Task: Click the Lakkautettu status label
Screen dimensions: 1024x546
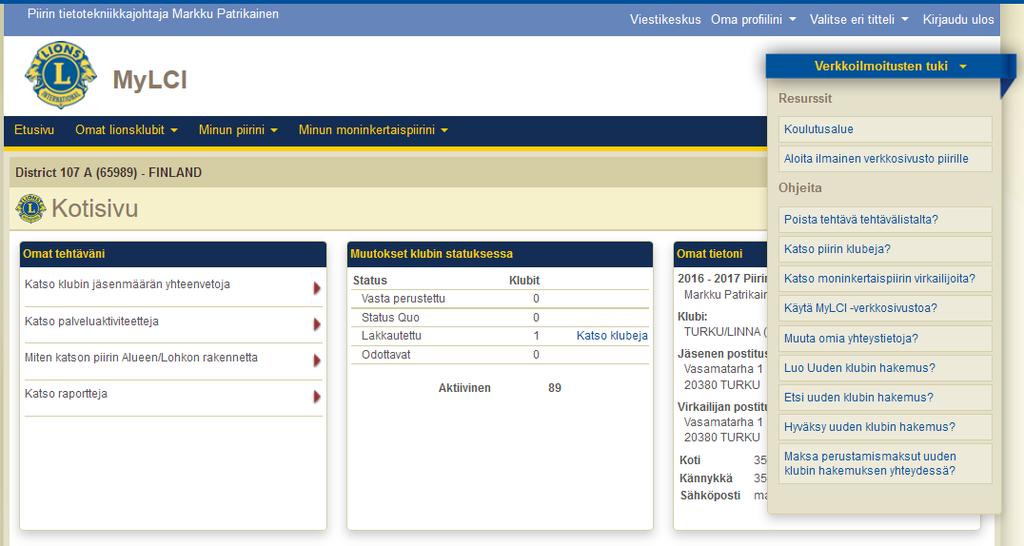Action: 391,336
